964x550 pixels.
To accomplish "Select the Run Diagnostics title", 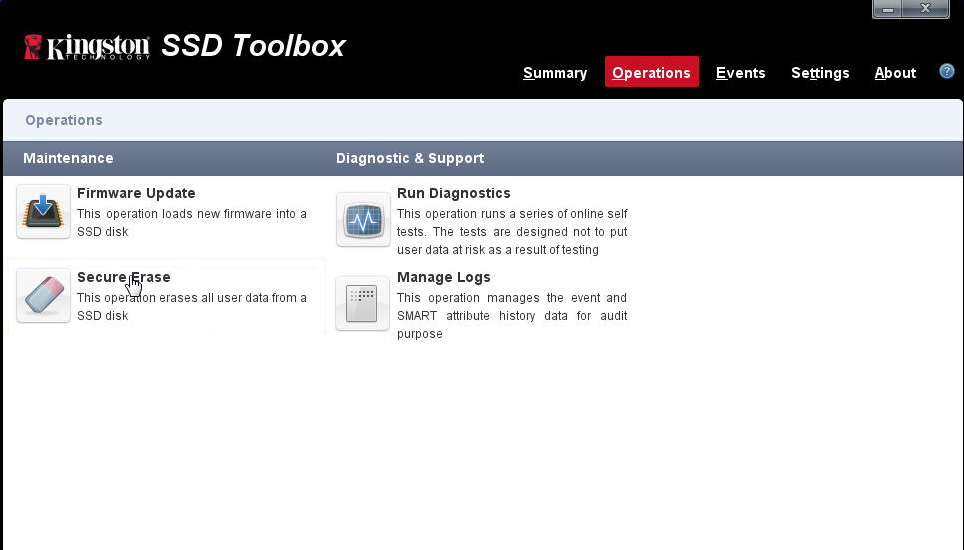I will pos(454,193).
